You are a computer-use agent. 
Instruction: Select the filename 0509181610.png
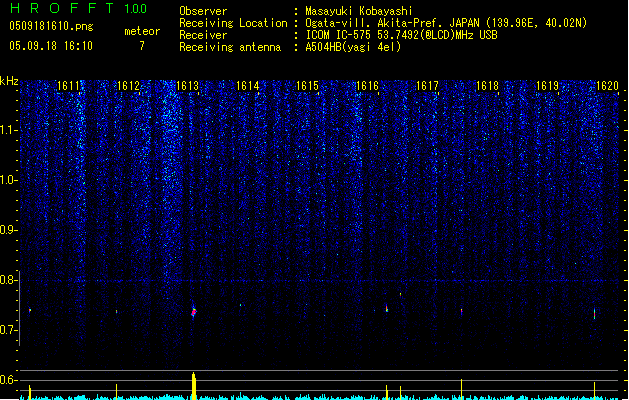[51, 26]
